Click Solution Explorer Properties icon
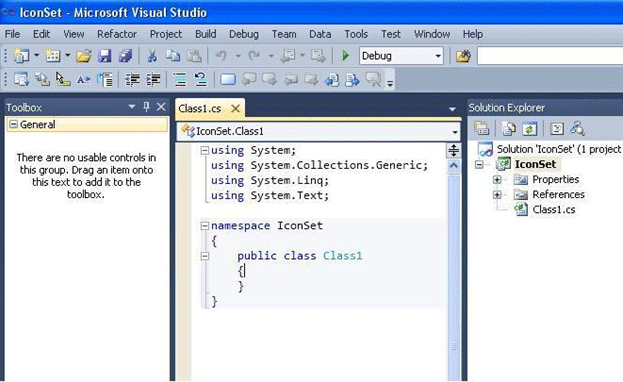 [482, 128]
